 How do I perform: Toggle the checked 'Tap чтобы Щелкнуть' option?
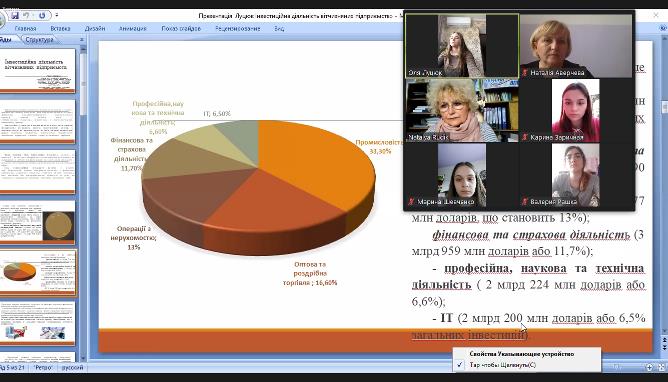tap(527, 365)
